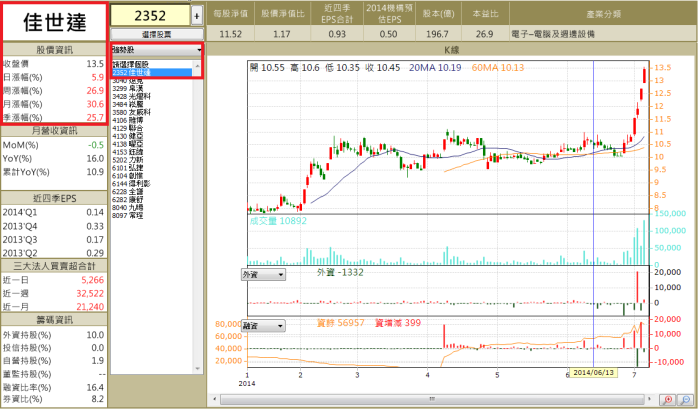Click the 2014'Q1 EPS row
The image size is (700, 411).
53,212
